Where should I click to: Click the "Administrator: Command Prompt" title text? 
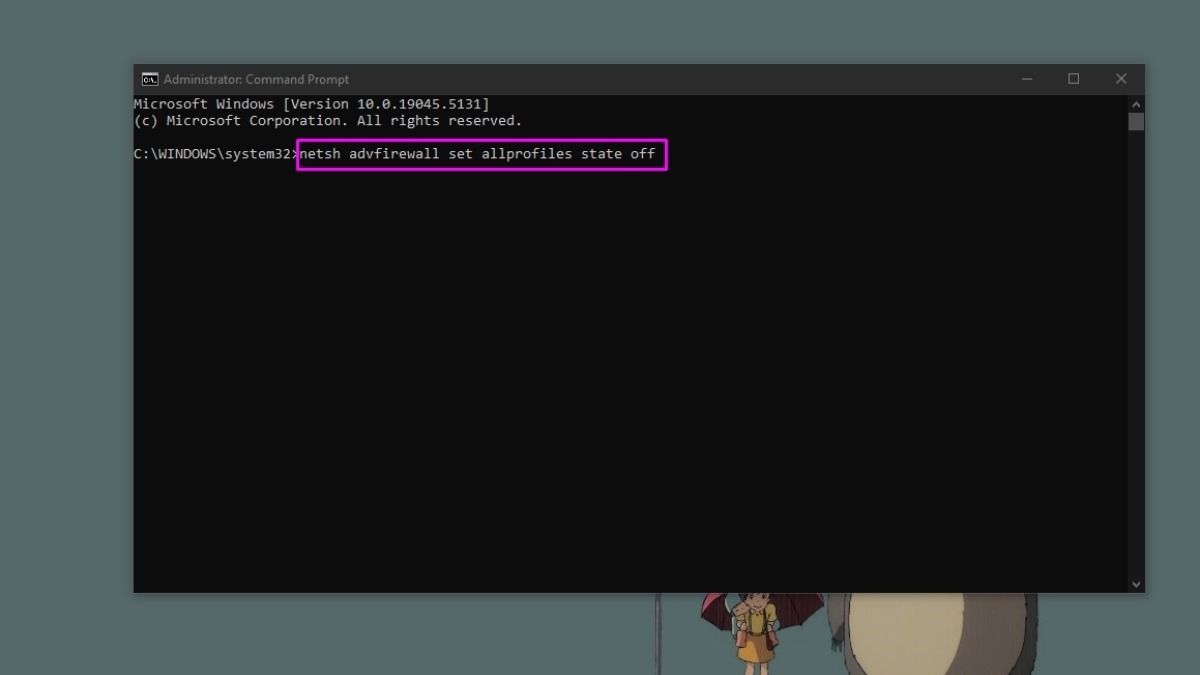pyautogui.click(x=256, y=79)
